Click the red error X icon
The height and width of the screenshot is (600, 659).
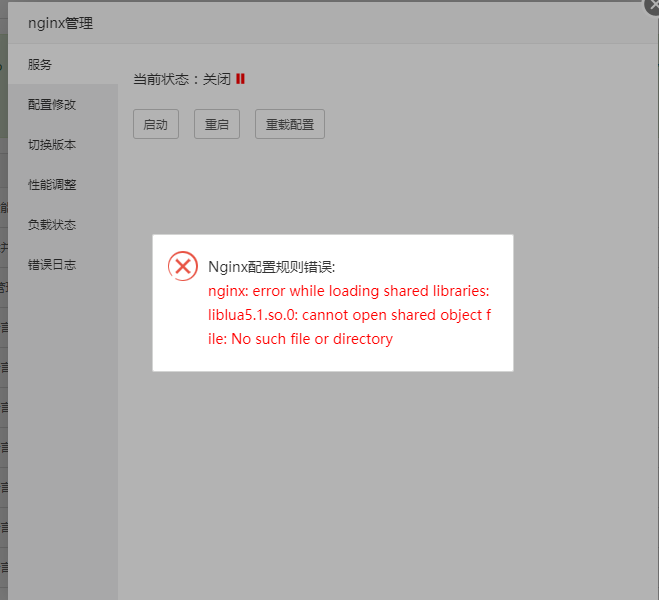pos(183,266)
